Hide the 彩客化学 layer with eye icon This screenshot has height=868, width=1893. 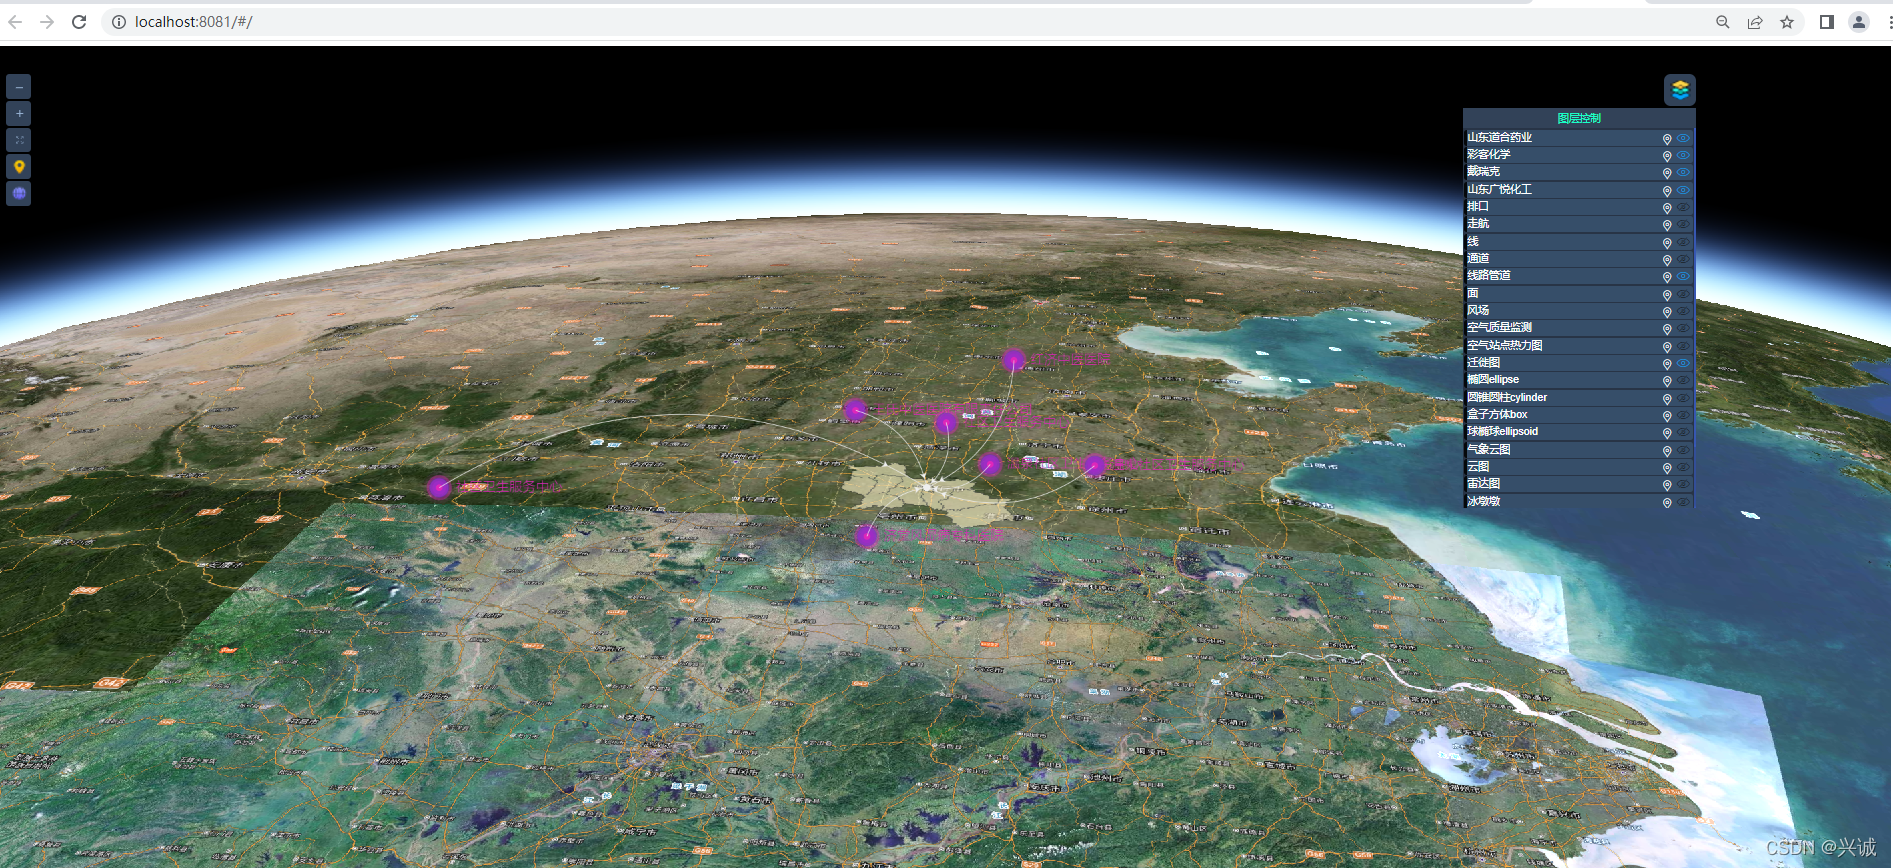[1684, 155]
